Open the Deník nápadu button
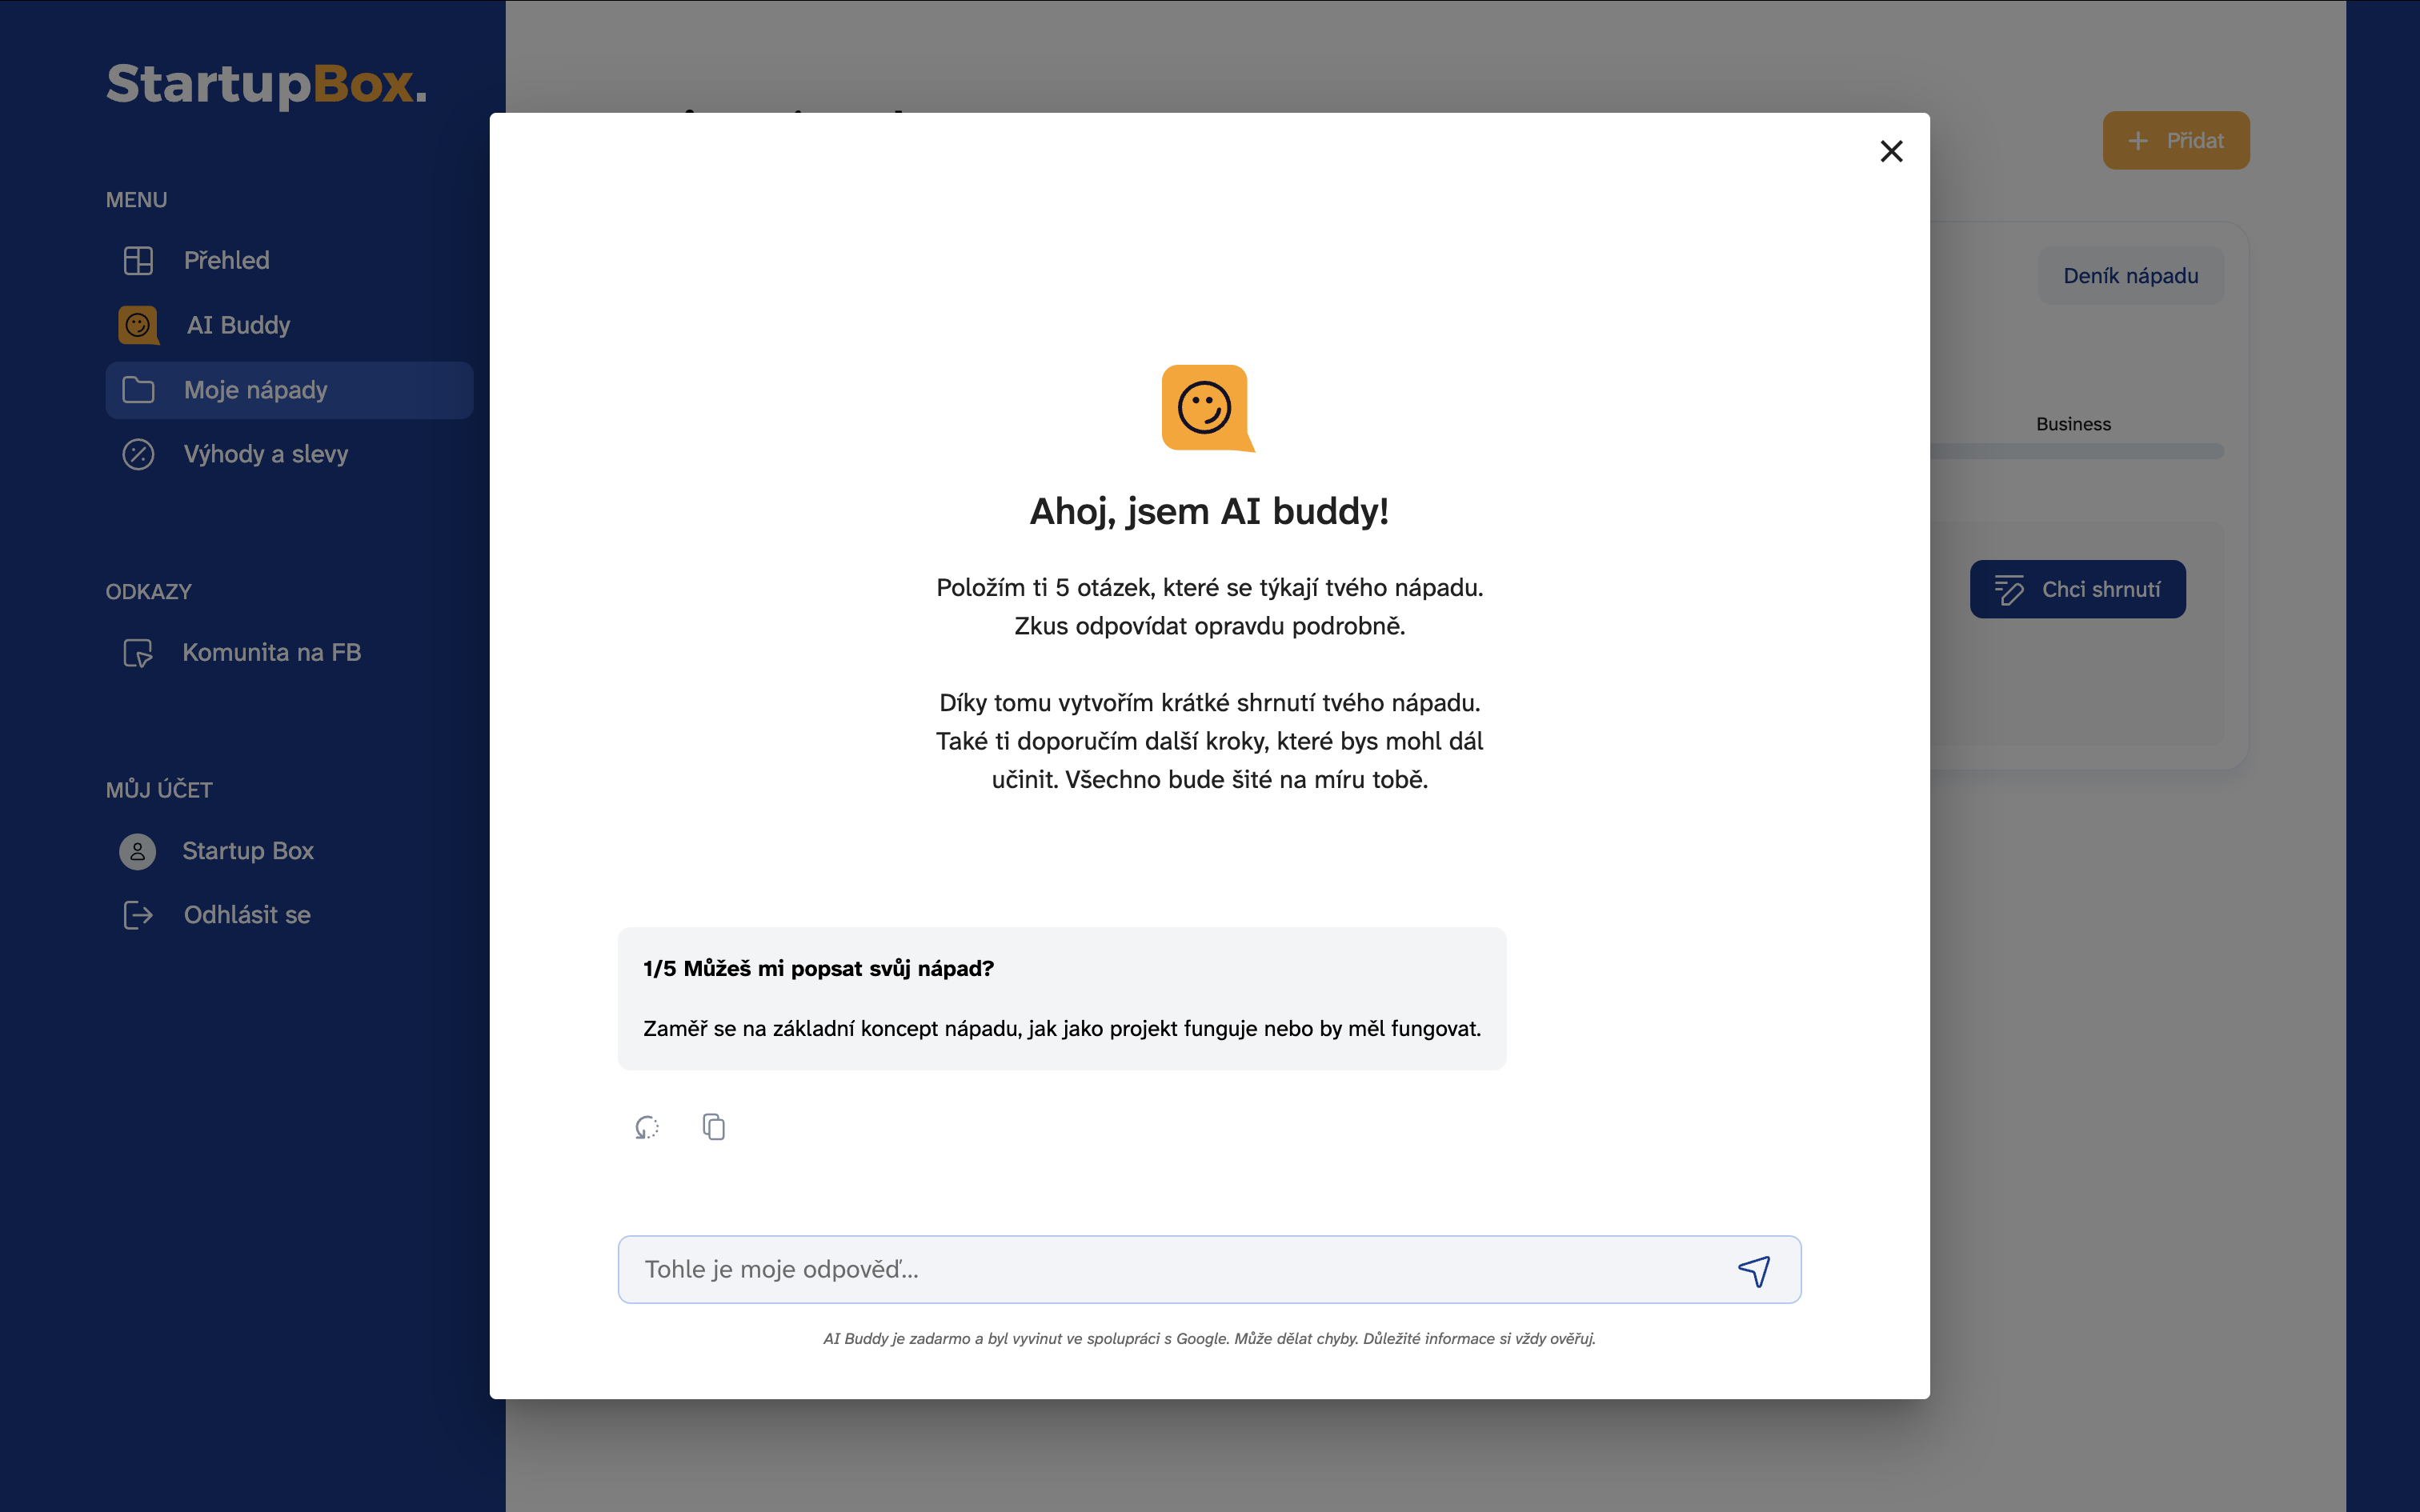Screen dimensions: 2420x1512 [x=2130, y=276]
